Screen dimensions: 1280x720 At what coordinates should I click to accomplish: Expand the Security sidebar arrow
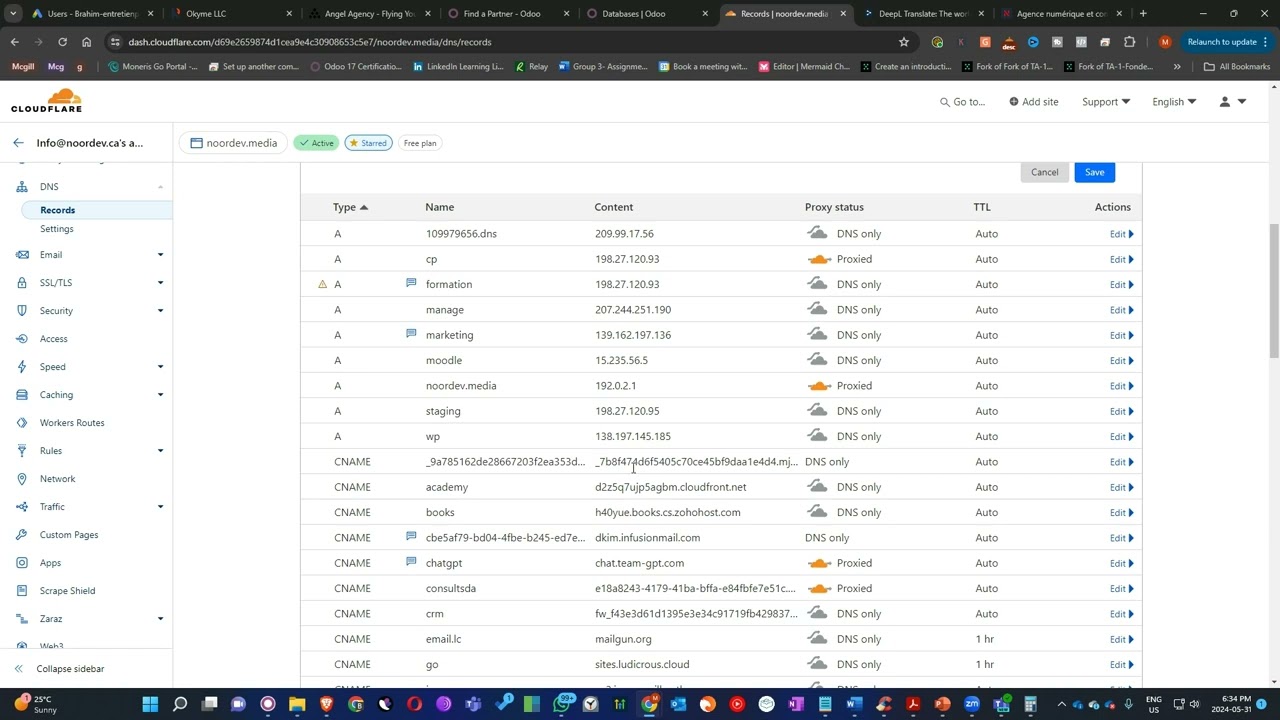pos(160,311)
